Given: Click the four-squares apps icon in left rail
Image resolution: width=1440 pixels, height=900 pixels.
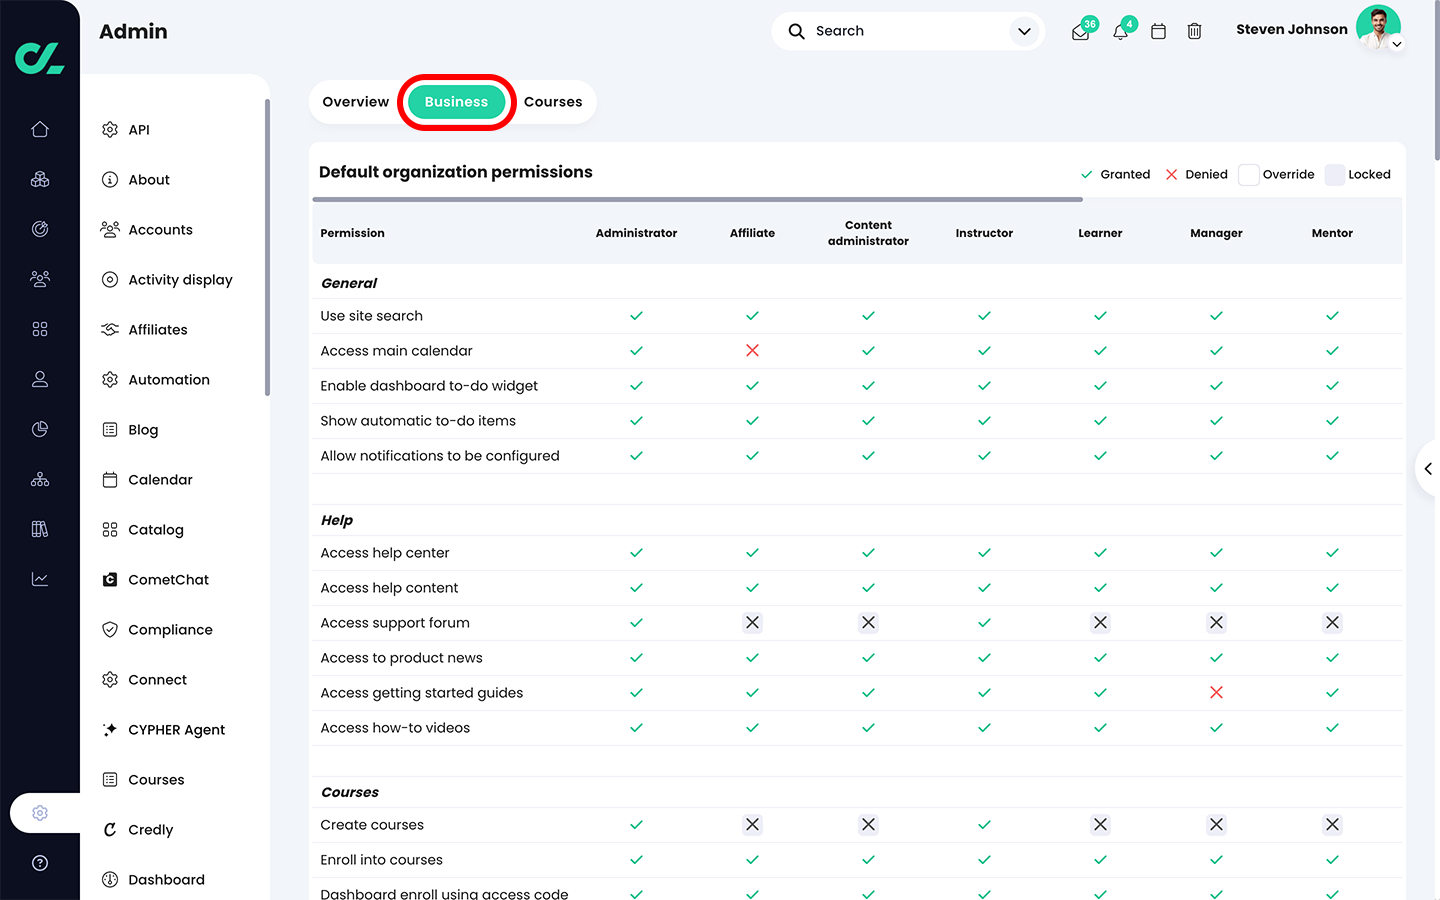Looking at the screenshot, I should [40, 329].
